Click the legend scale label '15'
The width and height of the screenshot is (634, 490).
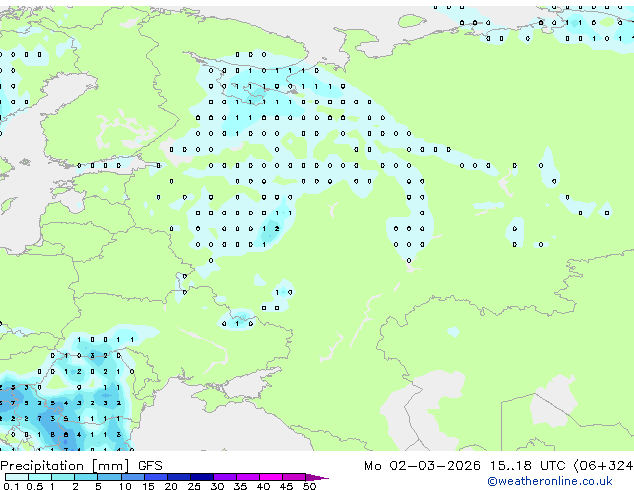[148, 486]
